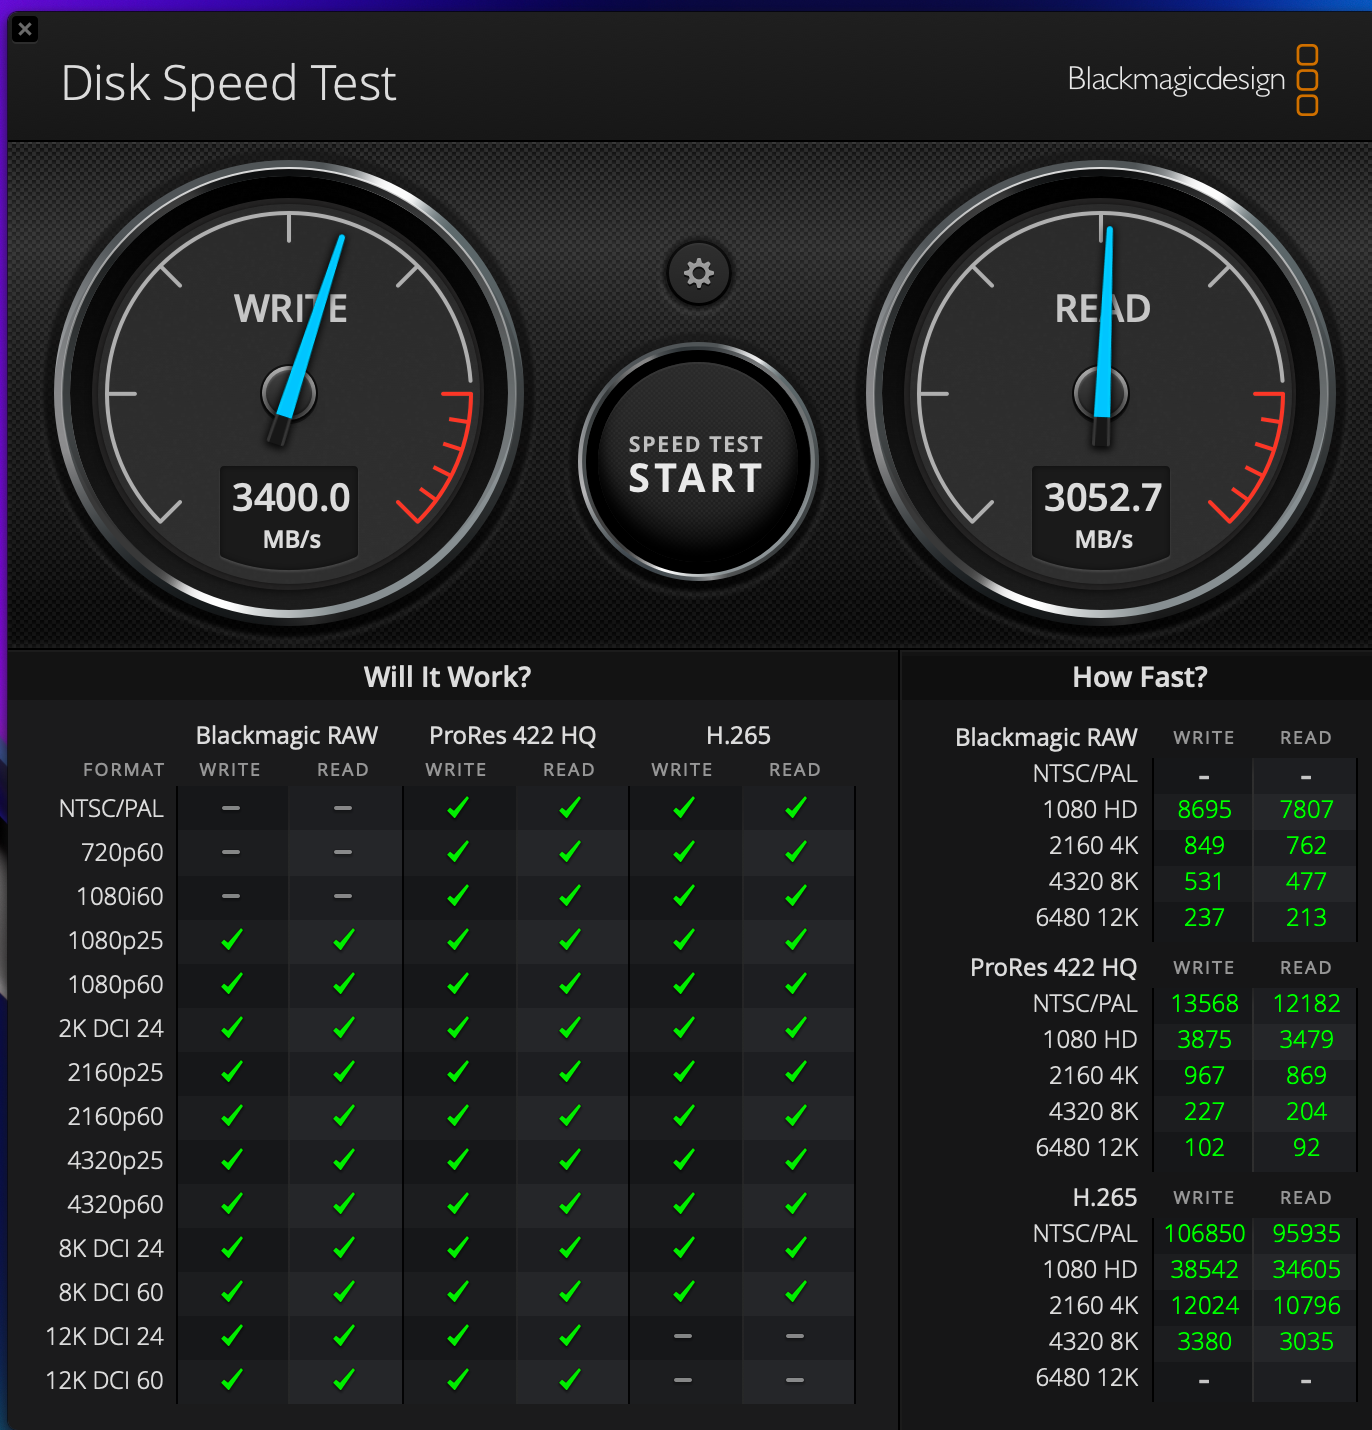Select the ProRes 4320 8K read value 204
Viewport: 1372px width, 1430px height.
[x=1306, y=1111]
